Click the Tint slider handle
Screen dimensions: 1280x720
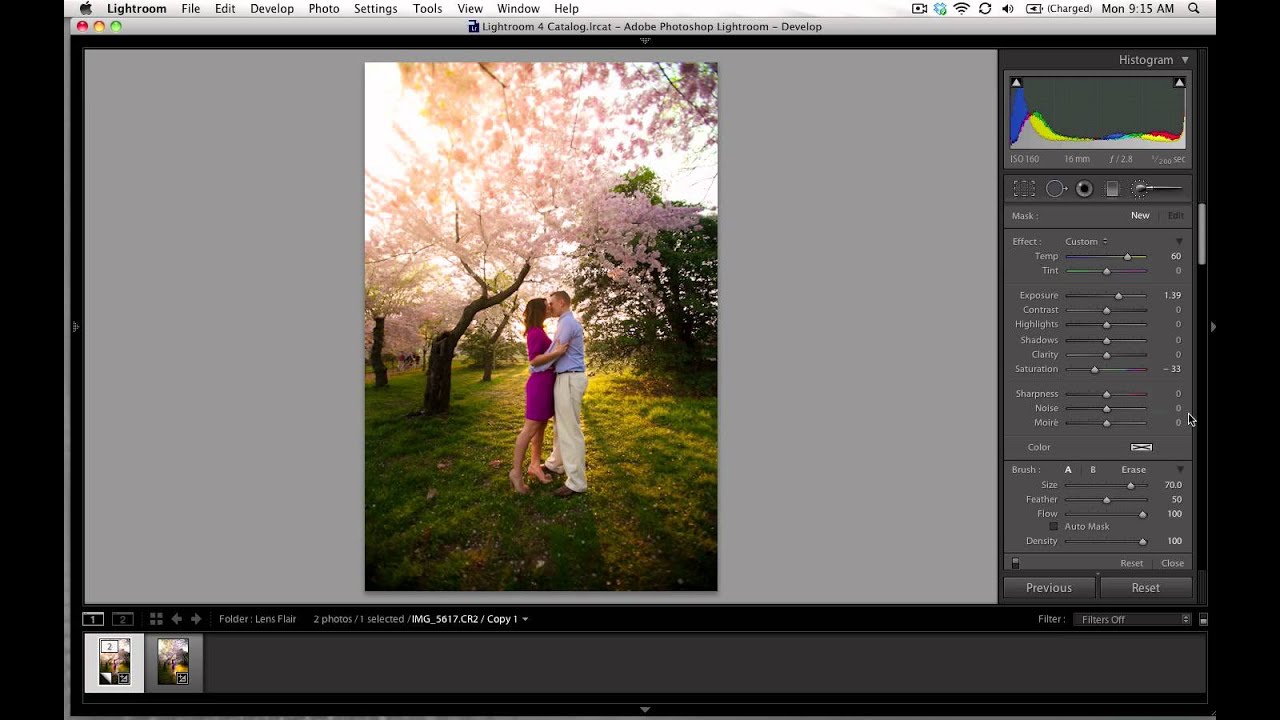(1106, 271)
